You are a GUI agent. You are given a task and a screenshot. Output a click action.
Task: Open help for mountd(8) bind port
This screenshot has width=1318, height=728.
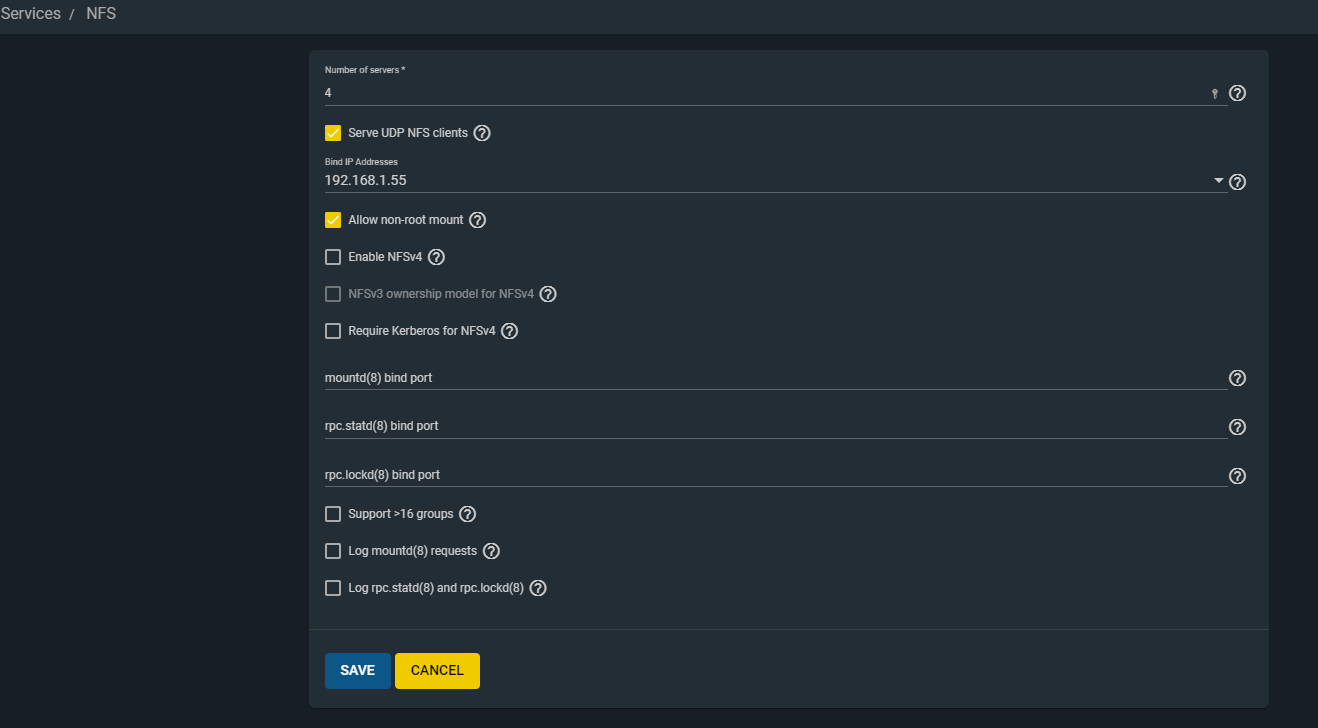coord(1237,378)
